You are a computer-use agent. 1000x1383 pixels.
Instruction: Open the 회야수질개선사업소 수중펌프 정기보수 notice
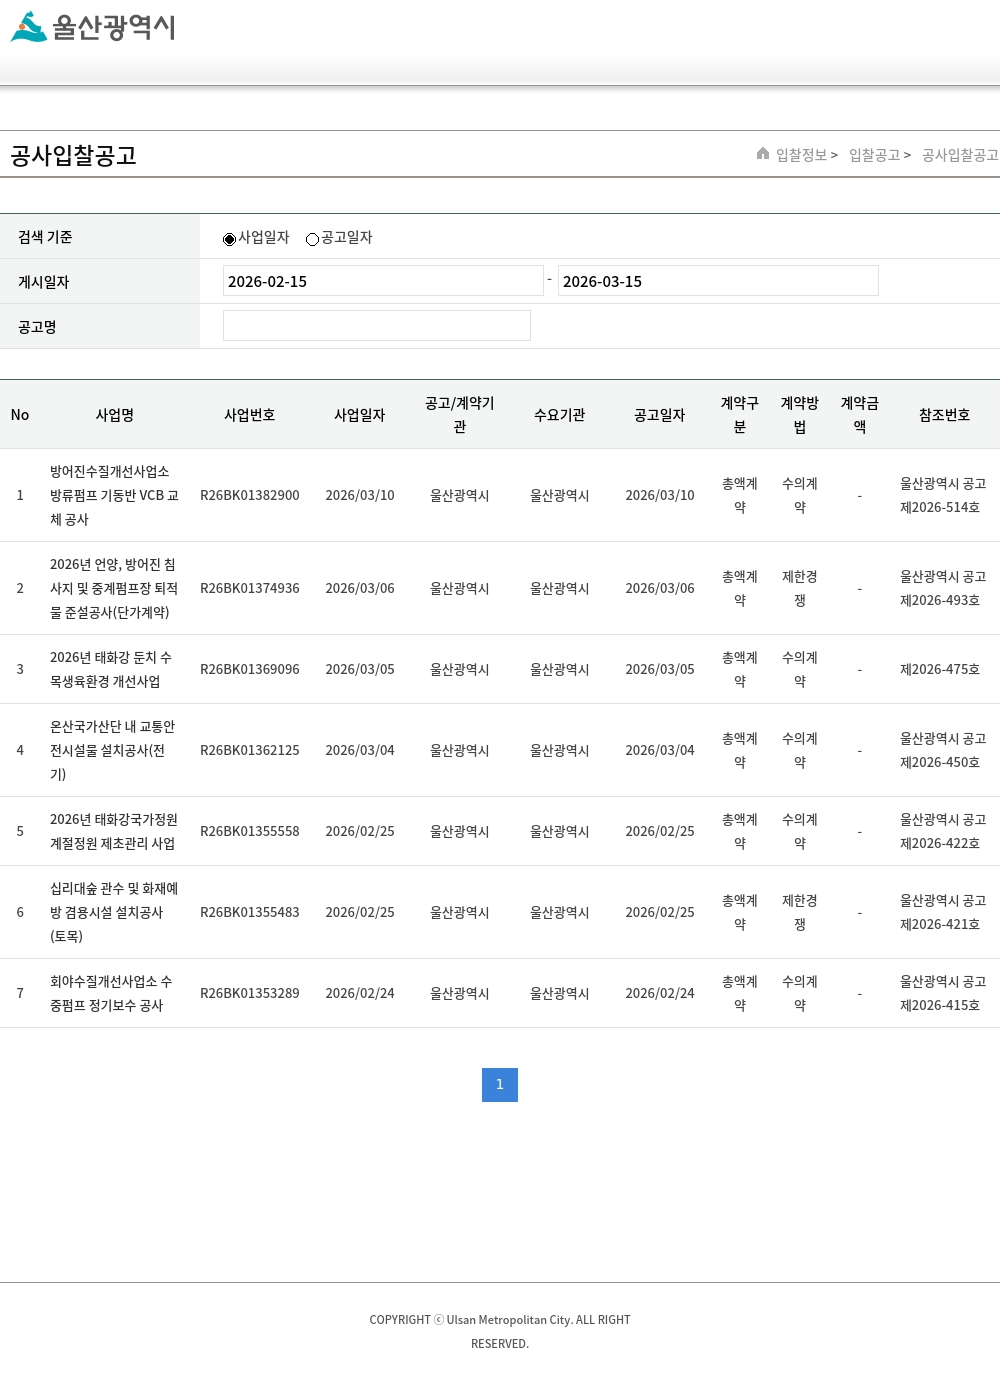pos(110,993)
